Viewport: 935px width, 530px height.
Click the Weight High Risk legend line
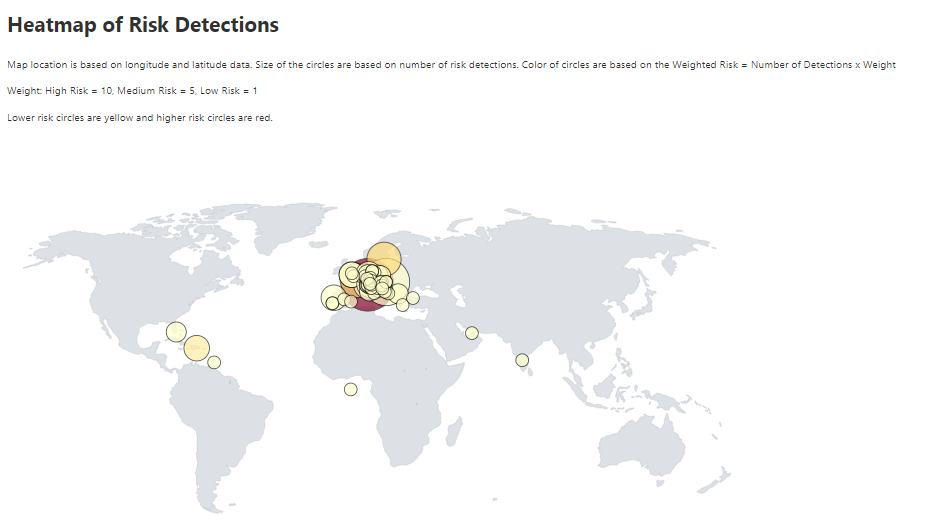point(132,91)
